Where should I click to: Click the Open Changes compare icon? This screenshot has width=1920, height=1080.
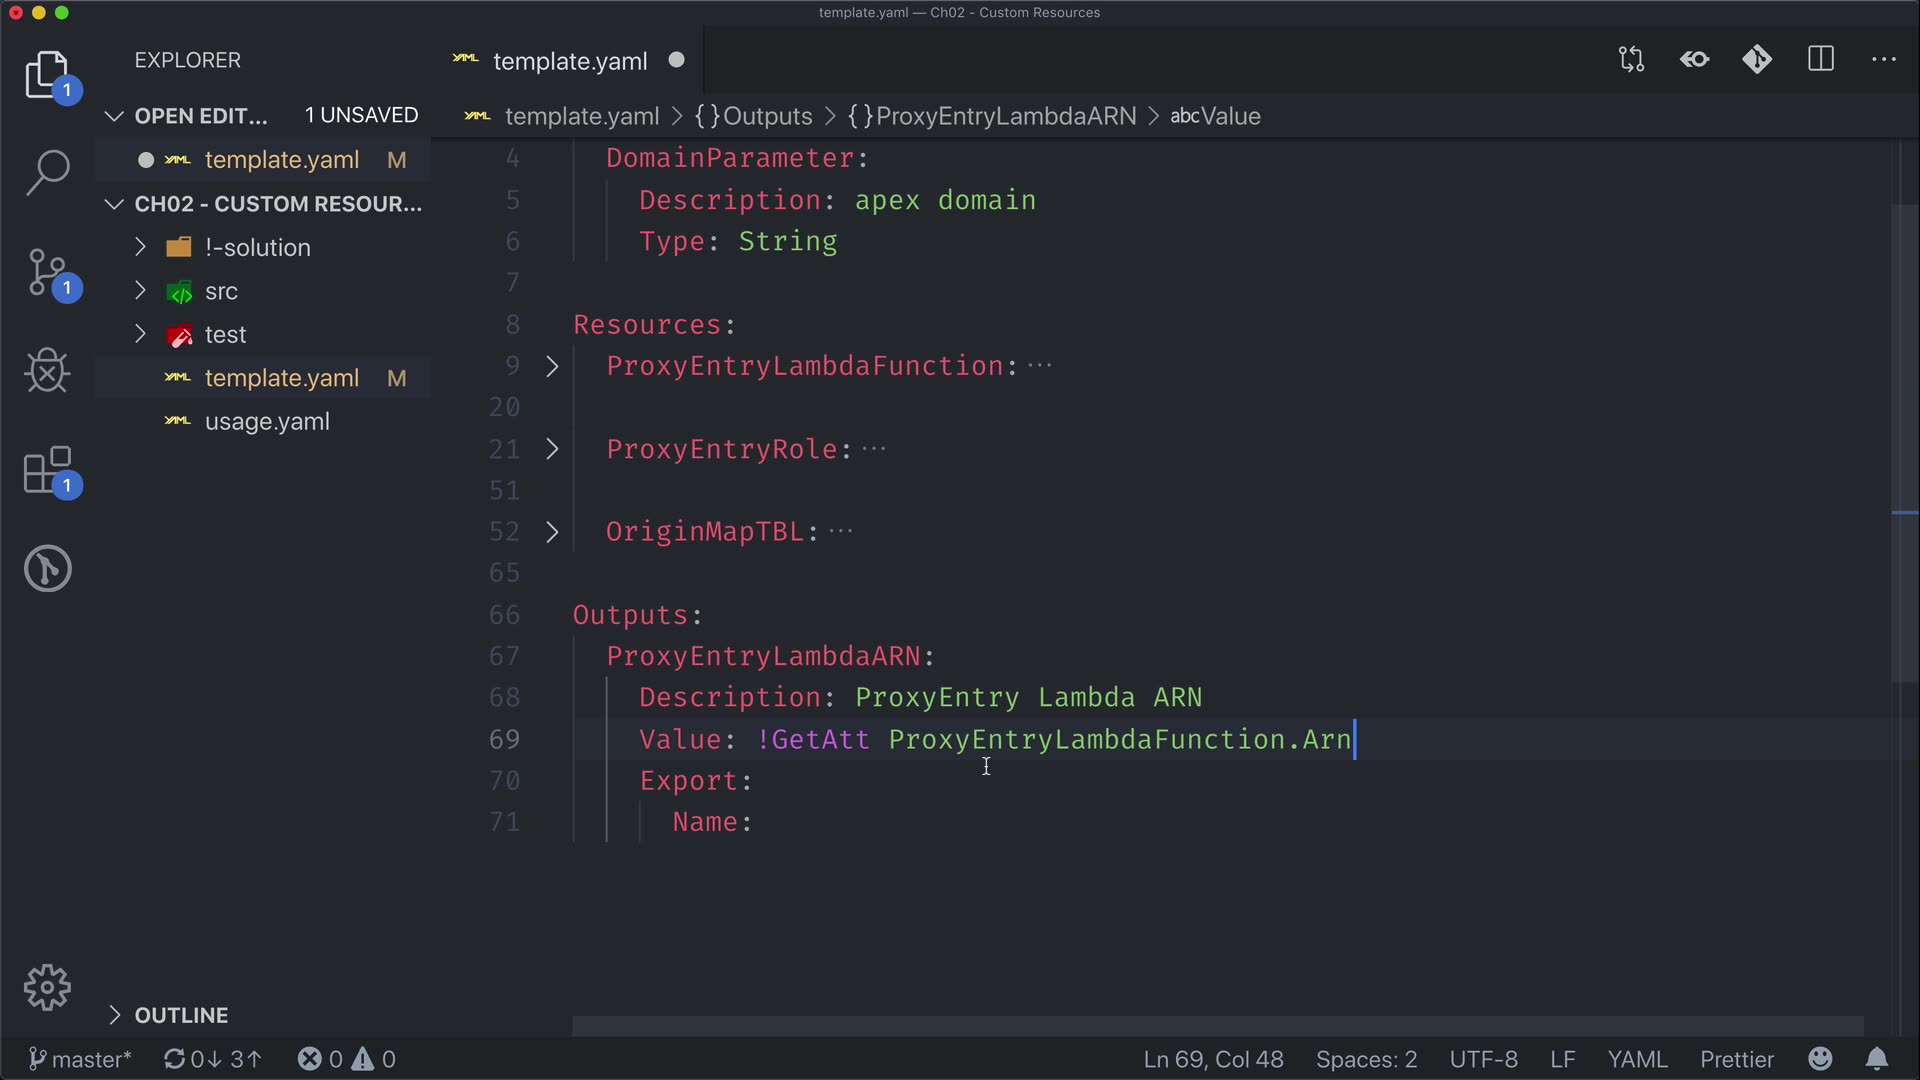point(1631,60)
